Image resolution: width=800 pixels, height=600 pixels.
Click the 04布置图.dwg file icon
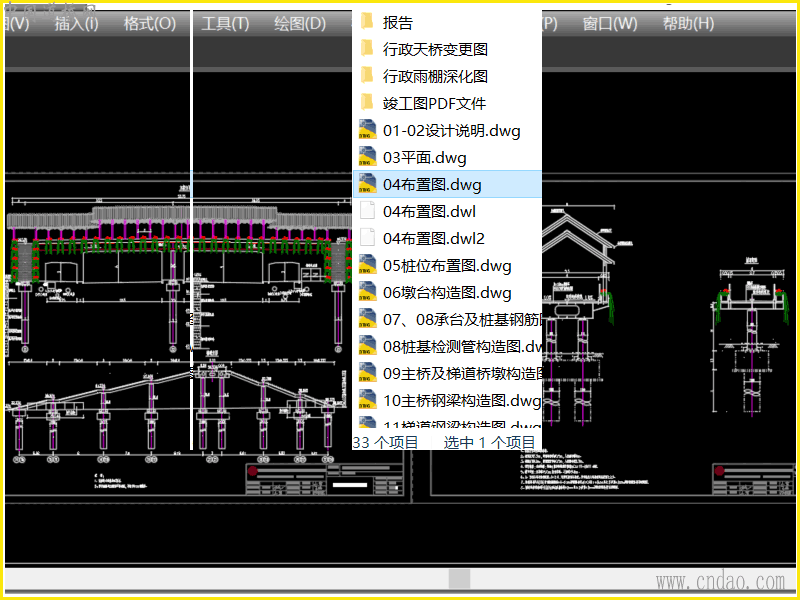tap(367, 184)
